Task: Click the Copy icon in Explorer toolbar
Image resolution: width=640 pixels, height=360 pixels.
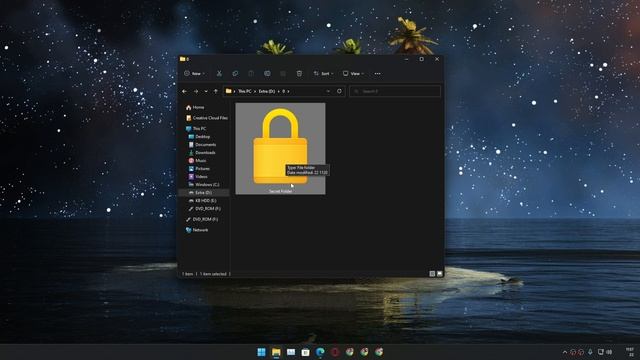Action: point(235,73)
